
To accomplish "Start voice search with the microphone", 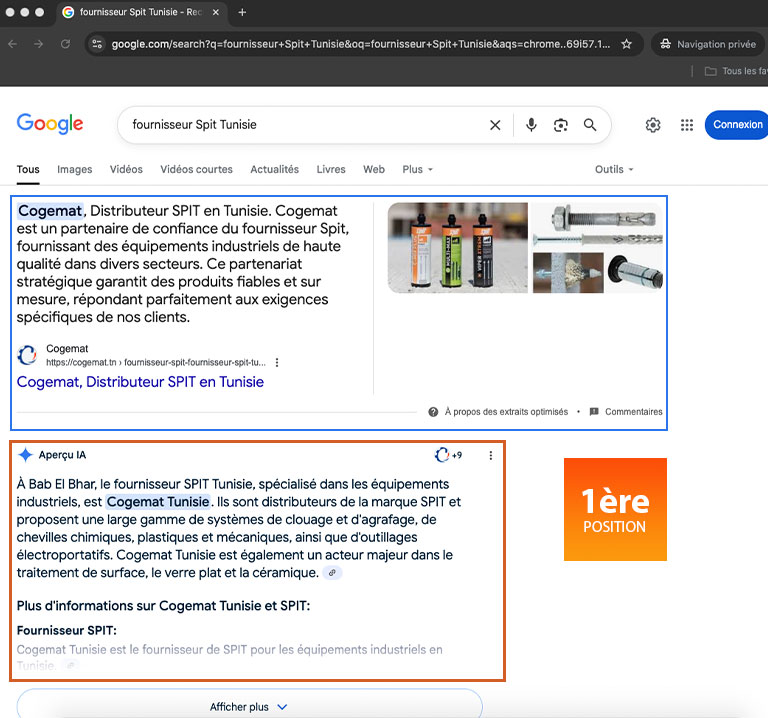I will point(531,125).
